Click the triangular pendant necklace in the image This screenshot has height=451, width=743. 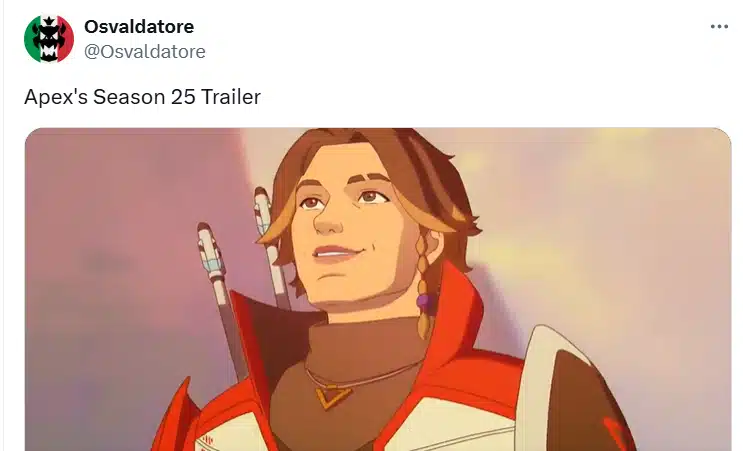[x=334, y=397]
